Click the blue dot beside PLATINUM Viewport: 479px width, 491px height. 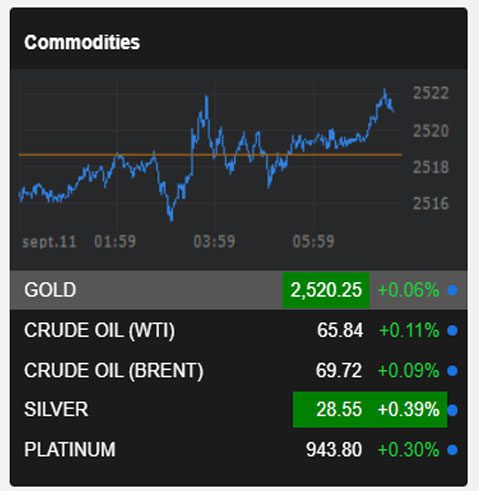[x=452, y=450]
